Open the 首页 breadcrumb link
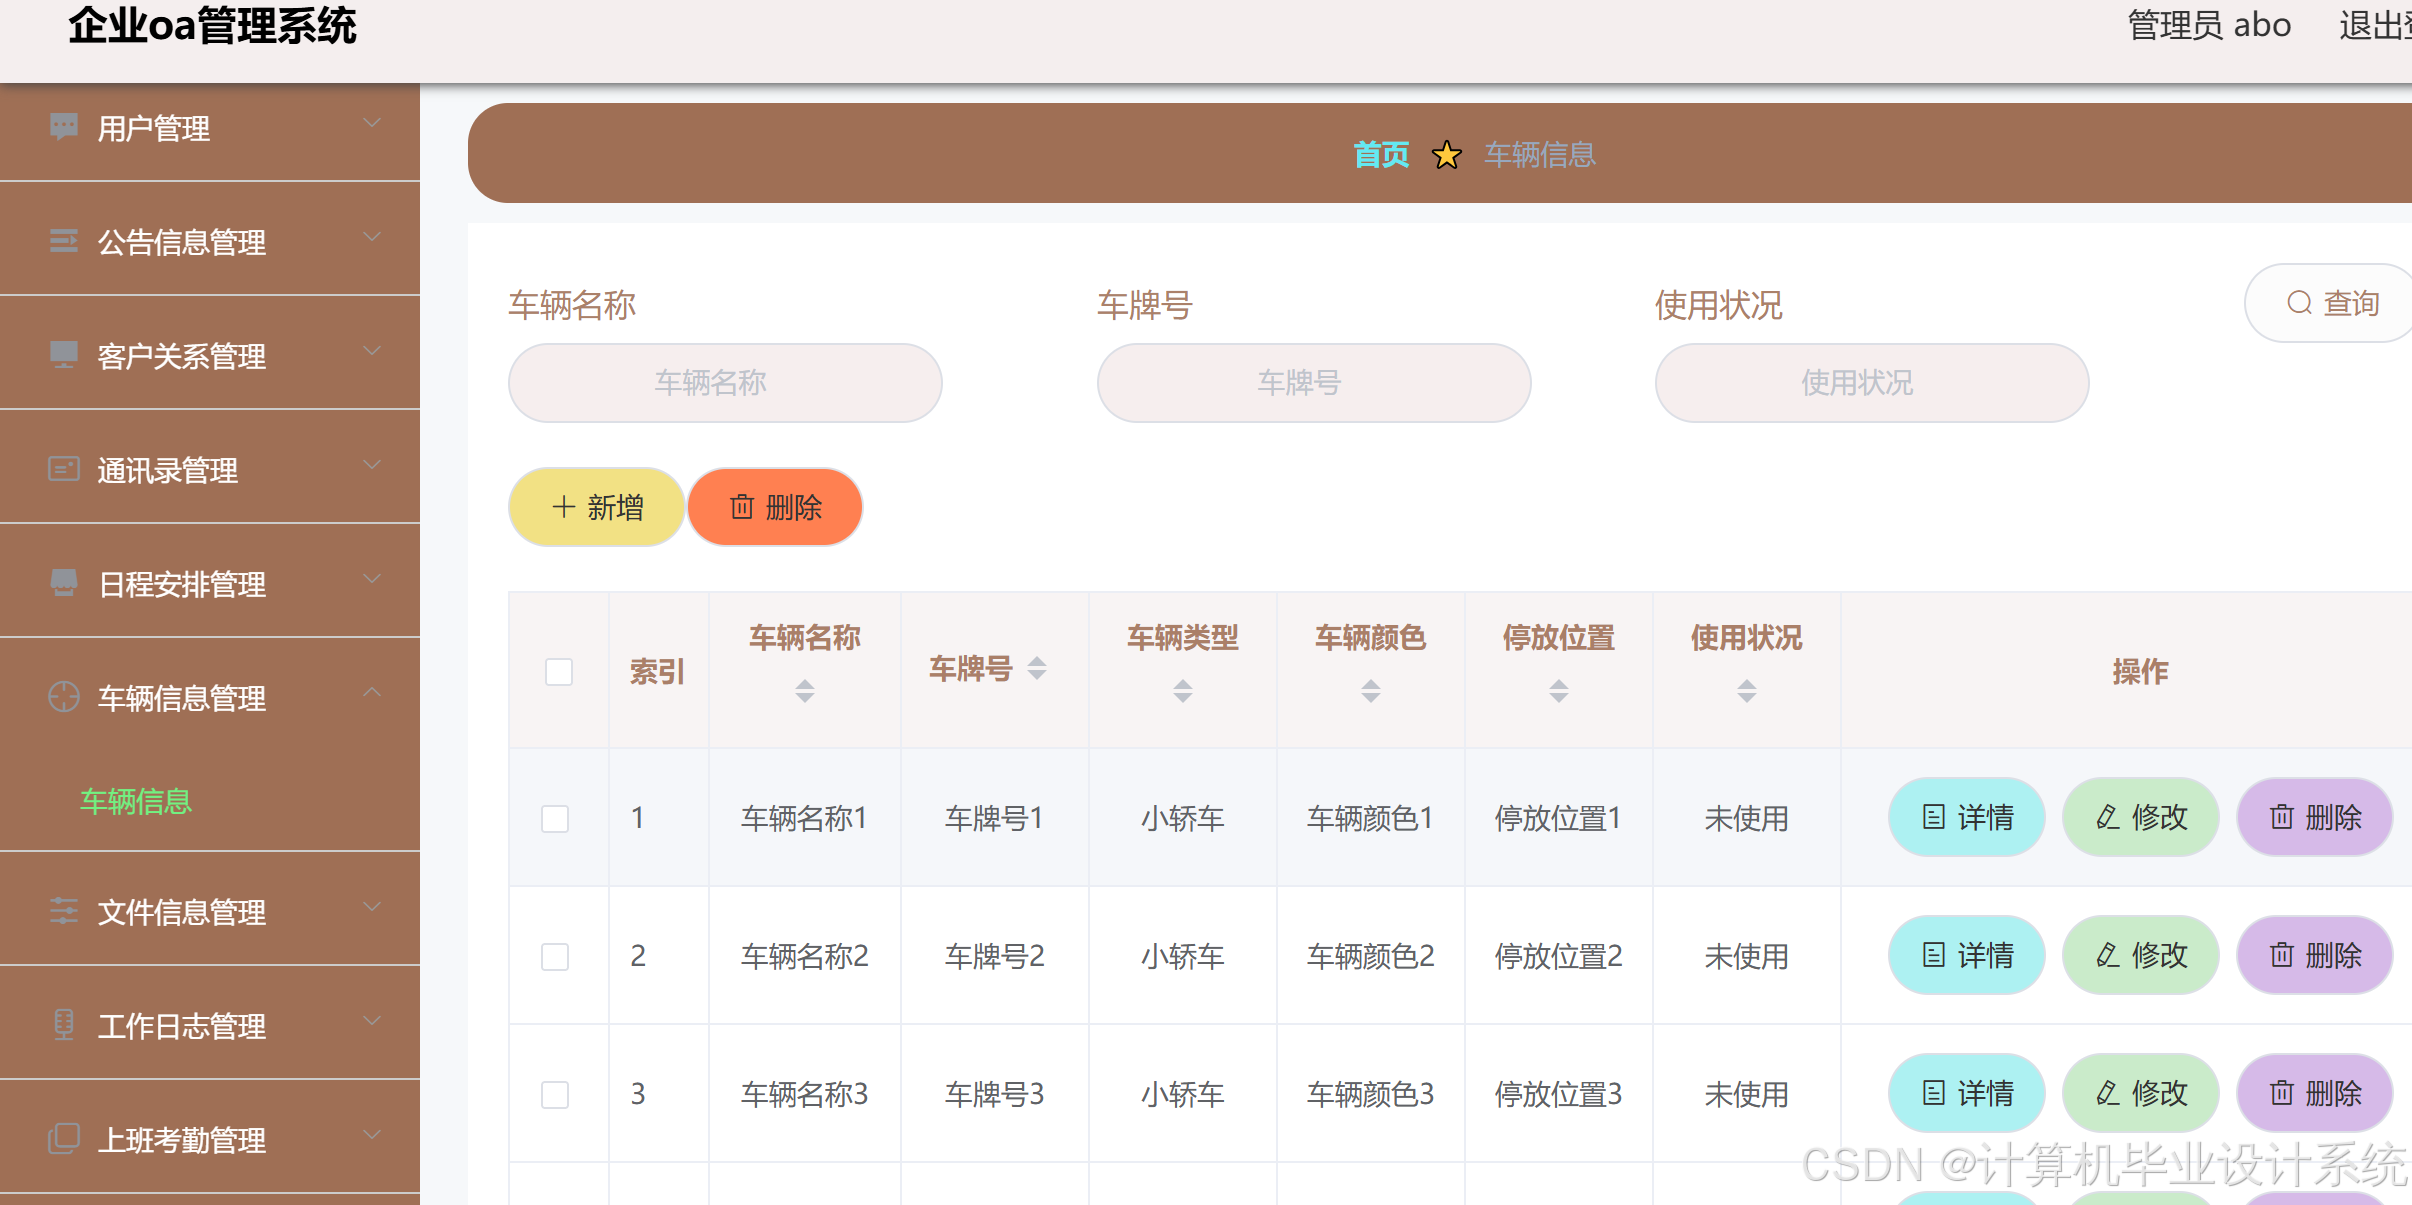Screen dimensions: 2412x1205 [1381, 153]
